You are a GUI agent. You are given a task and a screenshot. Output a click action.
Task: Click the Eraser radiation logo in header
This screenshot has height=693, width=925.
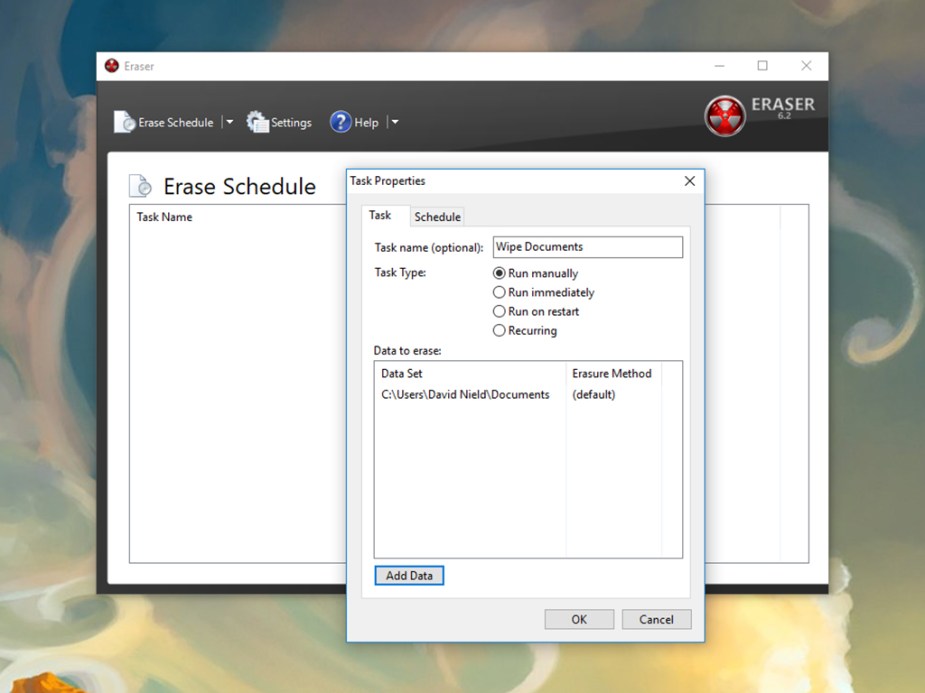[725, 115]
